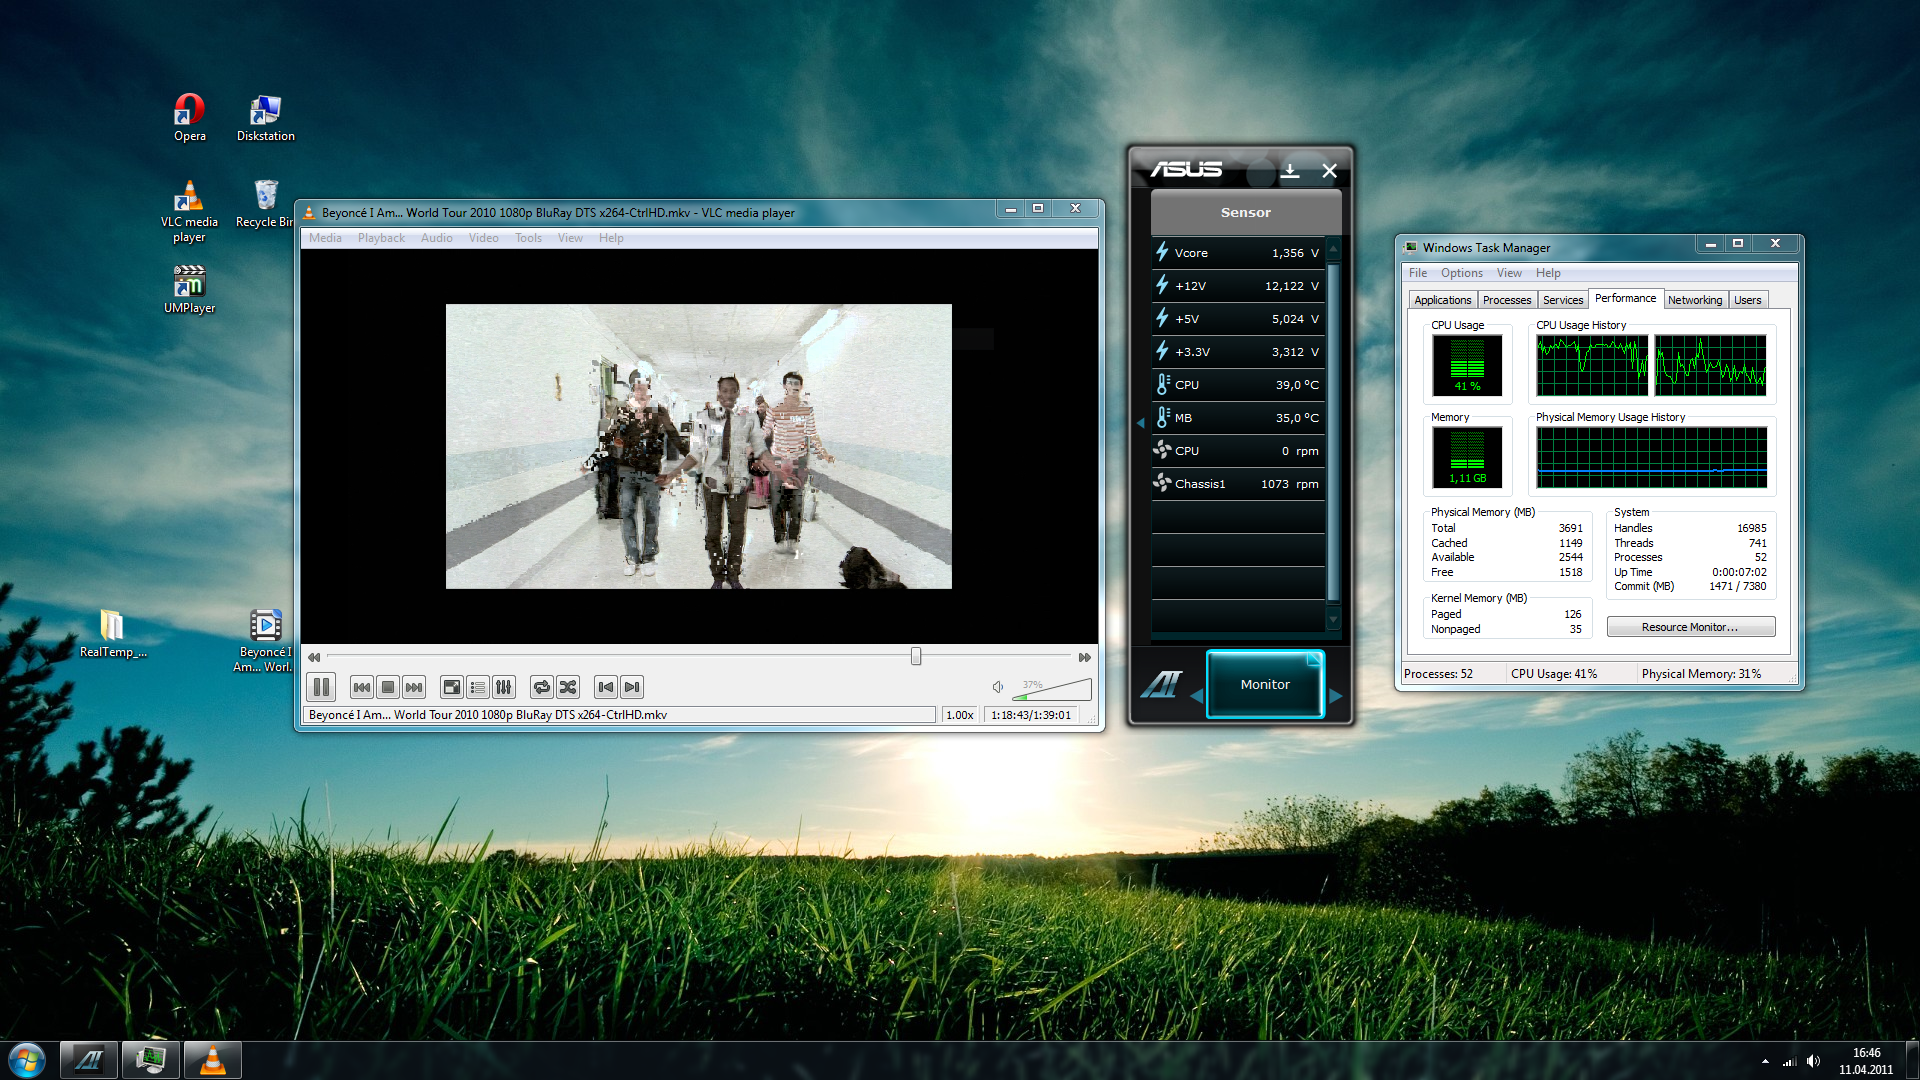Toggle VLC elapsed time display 1:18:43/1:39:01
This screenshot has height=1080, width=1920.
coord(1031,715)
